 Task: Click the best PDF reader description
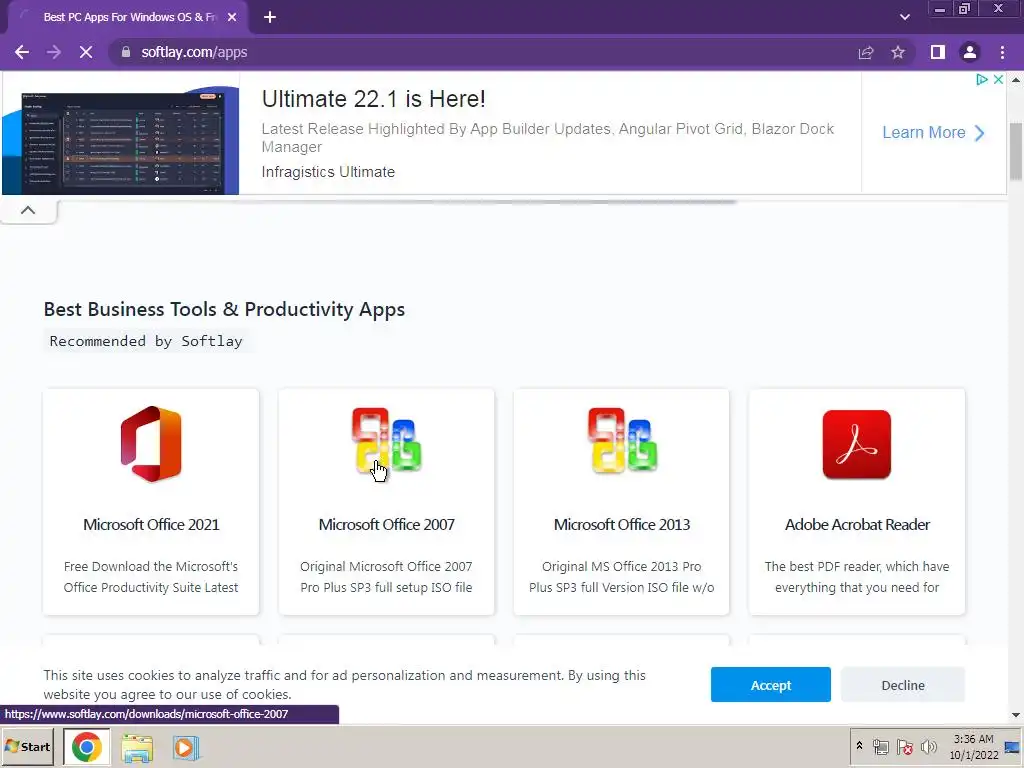(x=857, y=577)
